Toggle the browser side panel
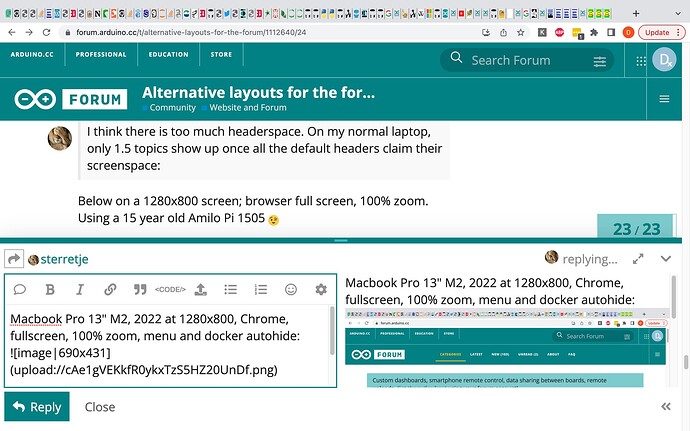The image size is (690, 431). pyautogui.click(x=611, y=32)
